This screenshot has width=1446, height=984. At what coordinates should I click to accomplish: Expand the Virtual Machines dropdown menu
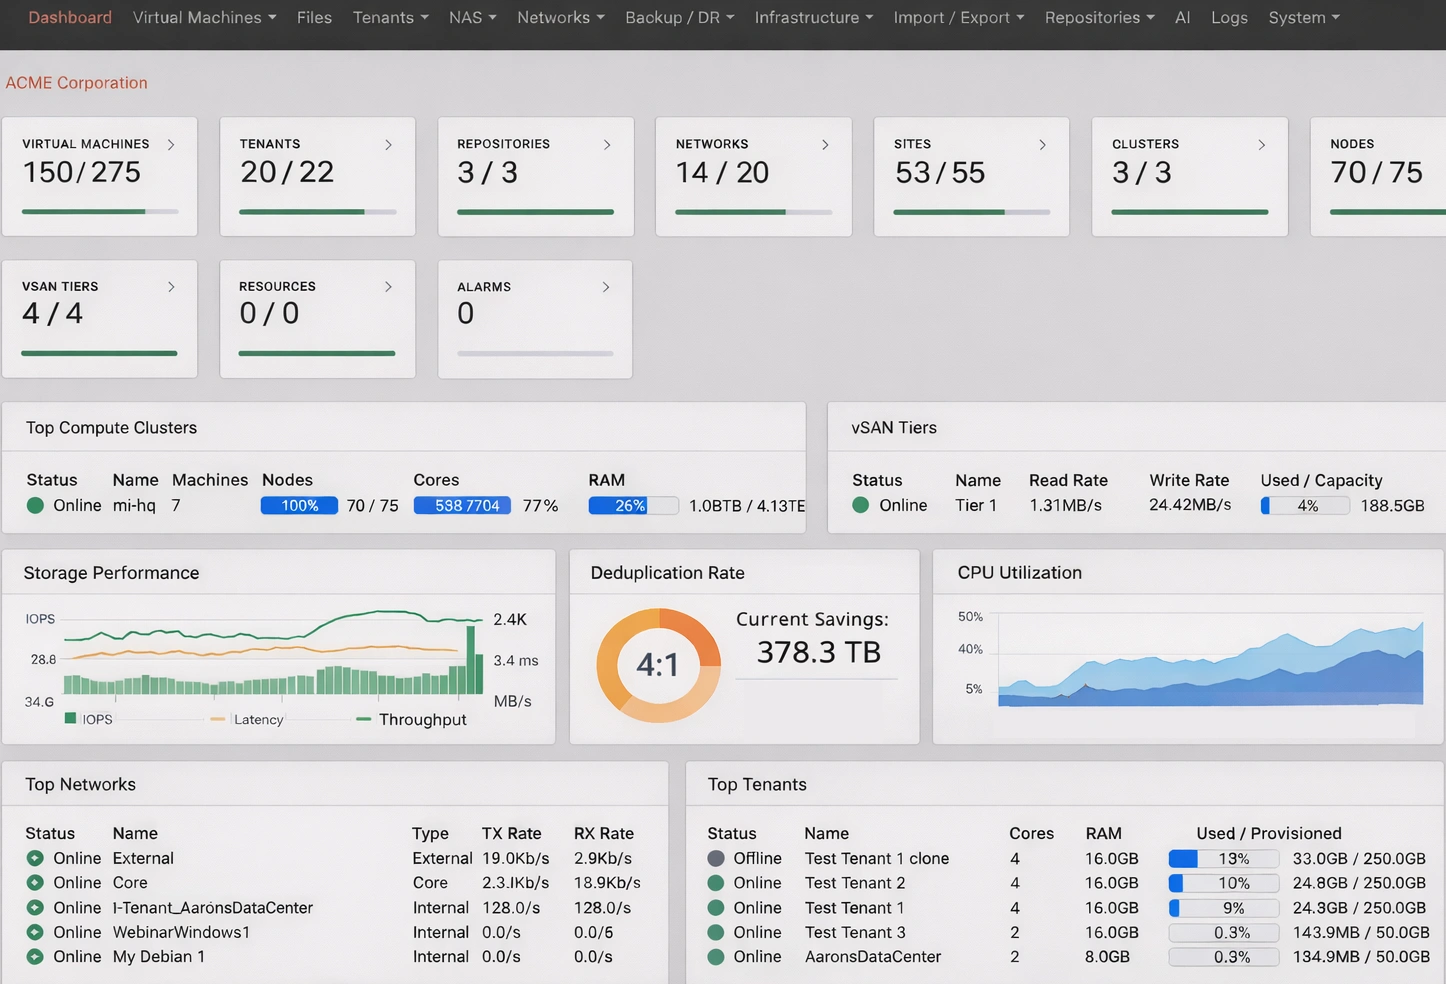pos(204,18)
